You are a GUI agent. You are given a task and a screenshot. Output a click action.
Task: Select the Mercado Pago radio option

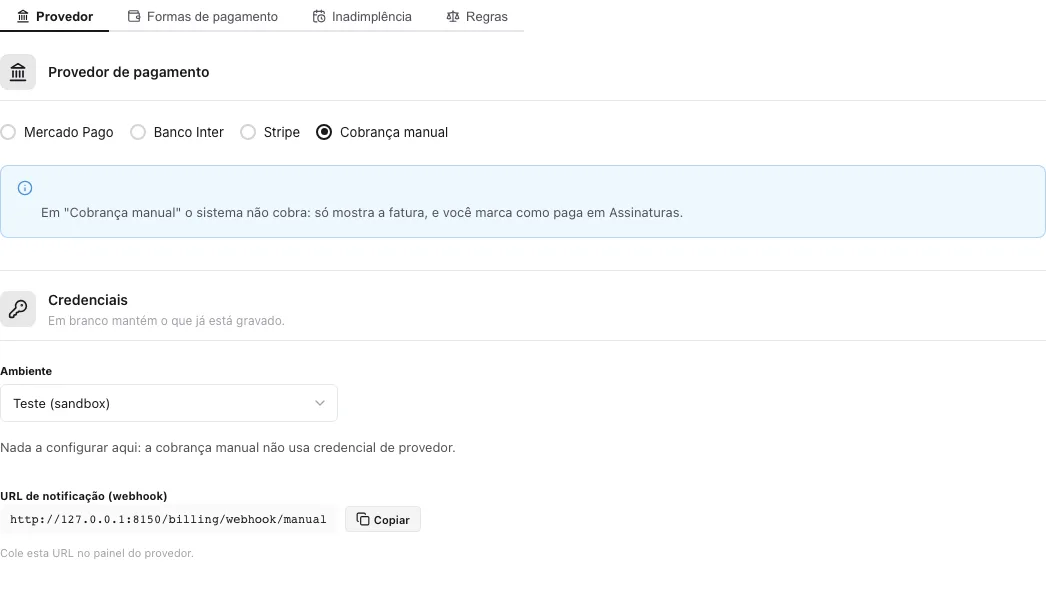pyautogui.click(x=8, y=132)
